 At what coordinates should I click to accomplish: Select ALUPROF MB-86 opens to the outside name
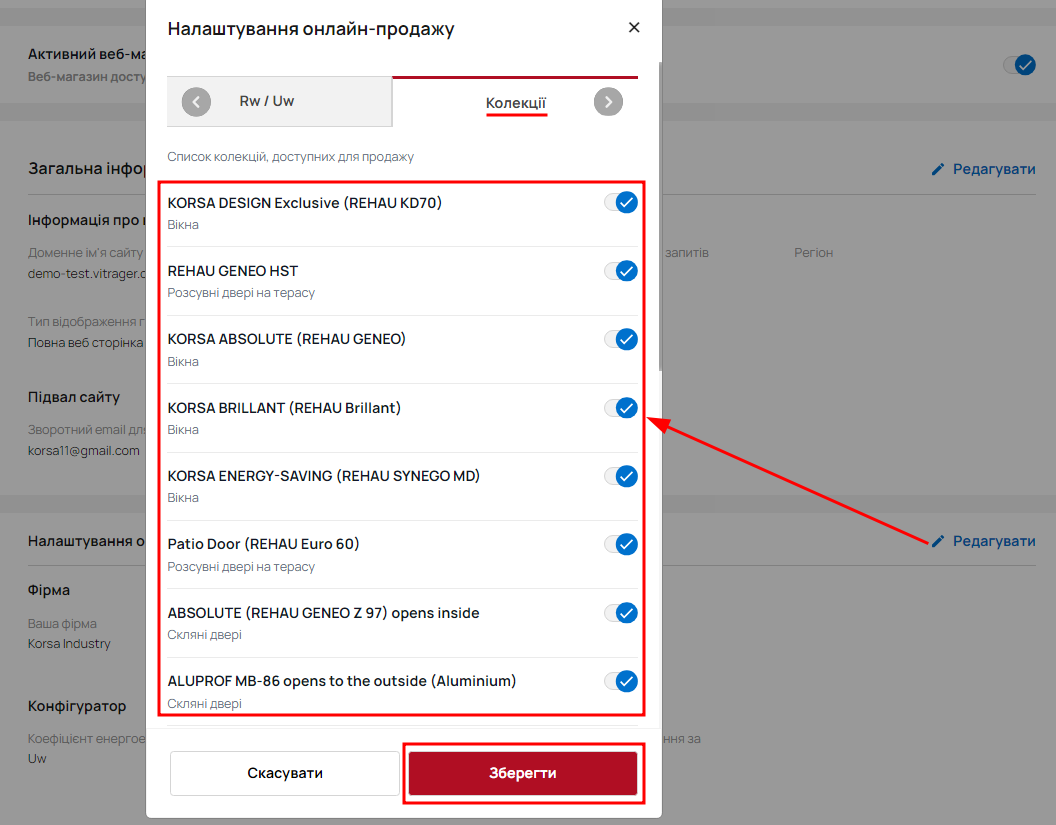coord(342,681)
